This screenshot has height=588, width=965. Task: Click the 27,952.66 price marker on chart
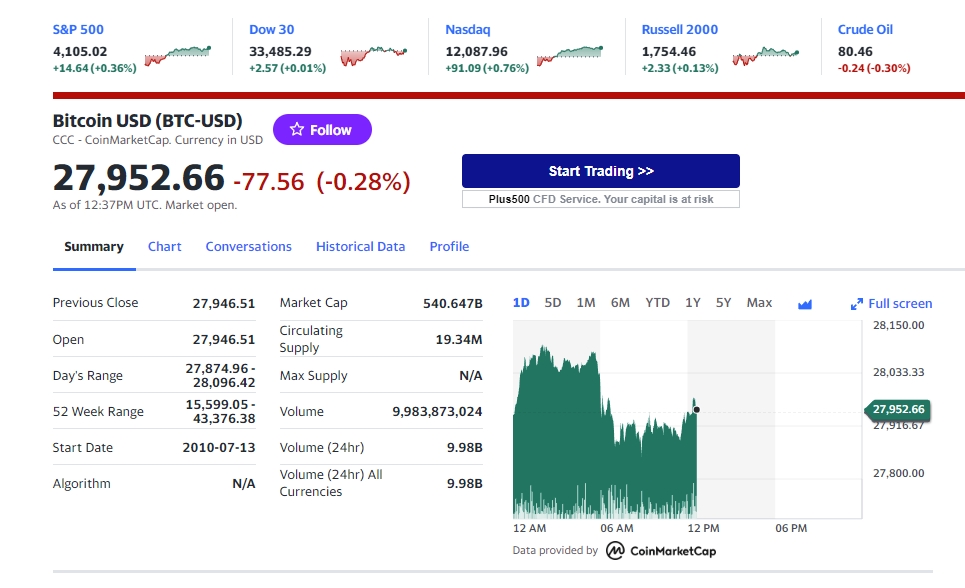pos(897,409)
